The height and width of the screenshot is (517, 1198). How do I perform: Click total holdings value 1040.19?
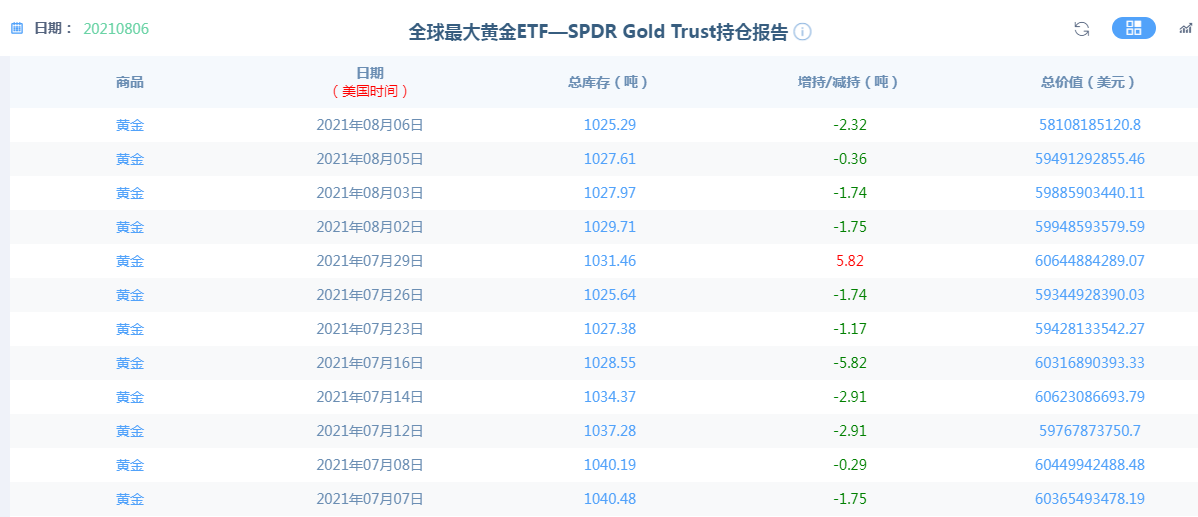[610, 465]
